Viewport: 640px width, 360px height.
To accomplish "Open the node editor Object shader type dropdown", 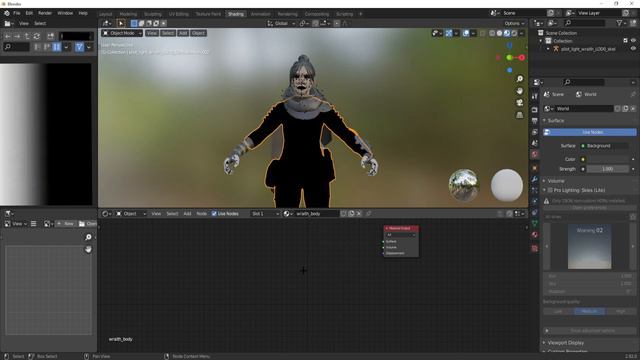I will (131, 213).
